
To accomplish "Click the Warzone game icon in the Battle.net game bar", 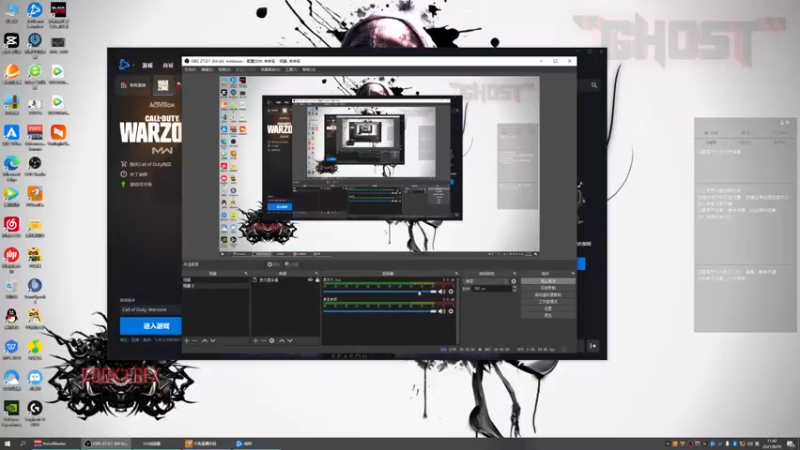I will [163, 85].
